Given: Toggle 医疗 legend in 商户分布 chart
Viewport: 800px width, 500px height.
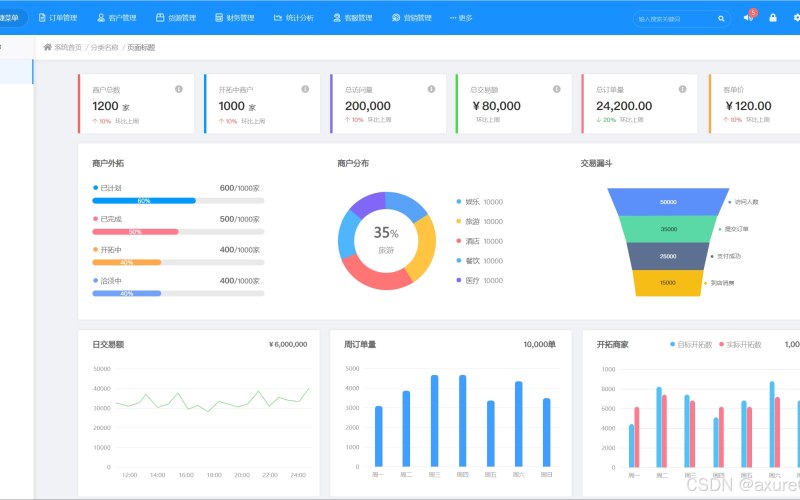Looking at the screenshot, I should point(479,281).
